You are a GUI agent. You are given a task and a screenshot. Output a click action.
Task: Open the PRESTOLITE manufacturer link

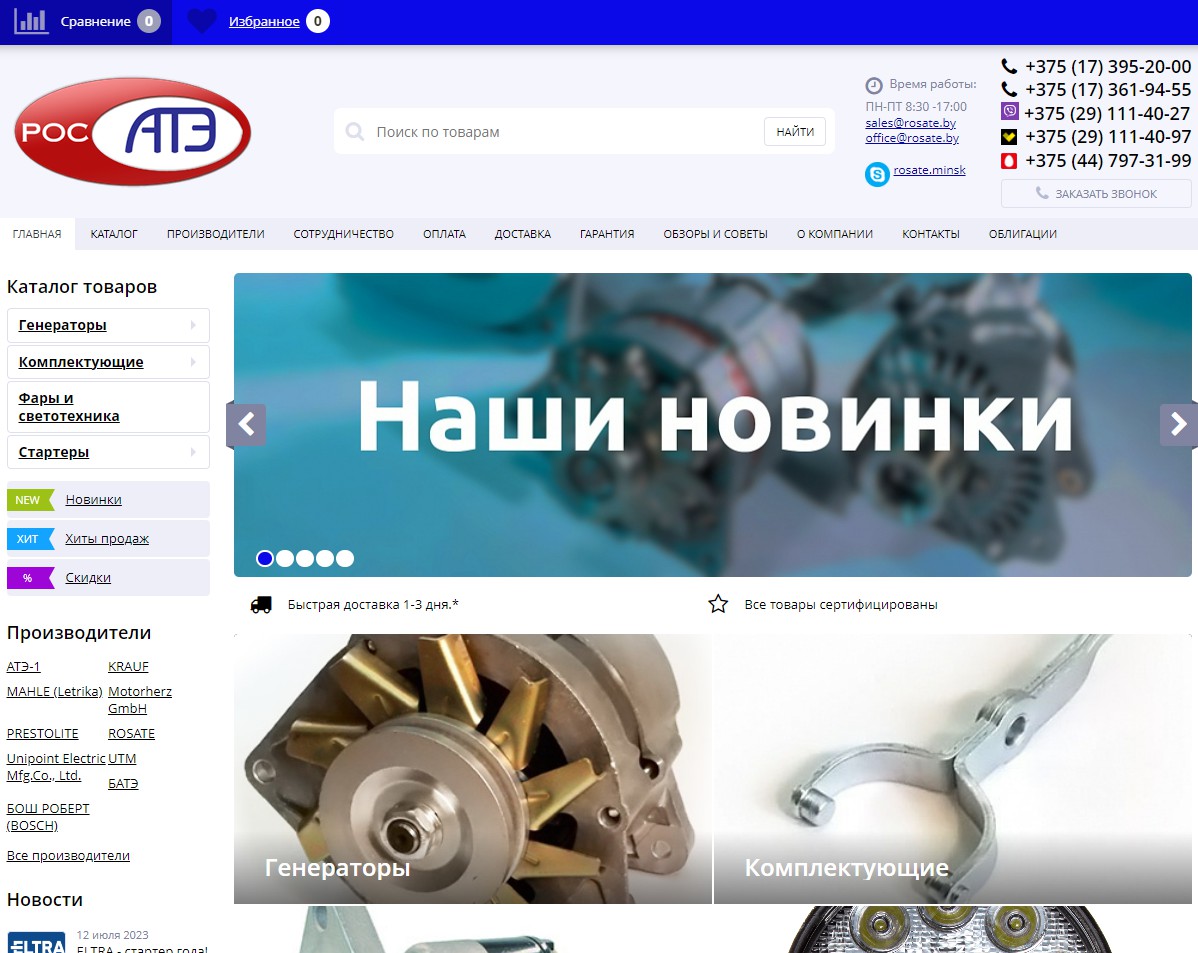43,734
